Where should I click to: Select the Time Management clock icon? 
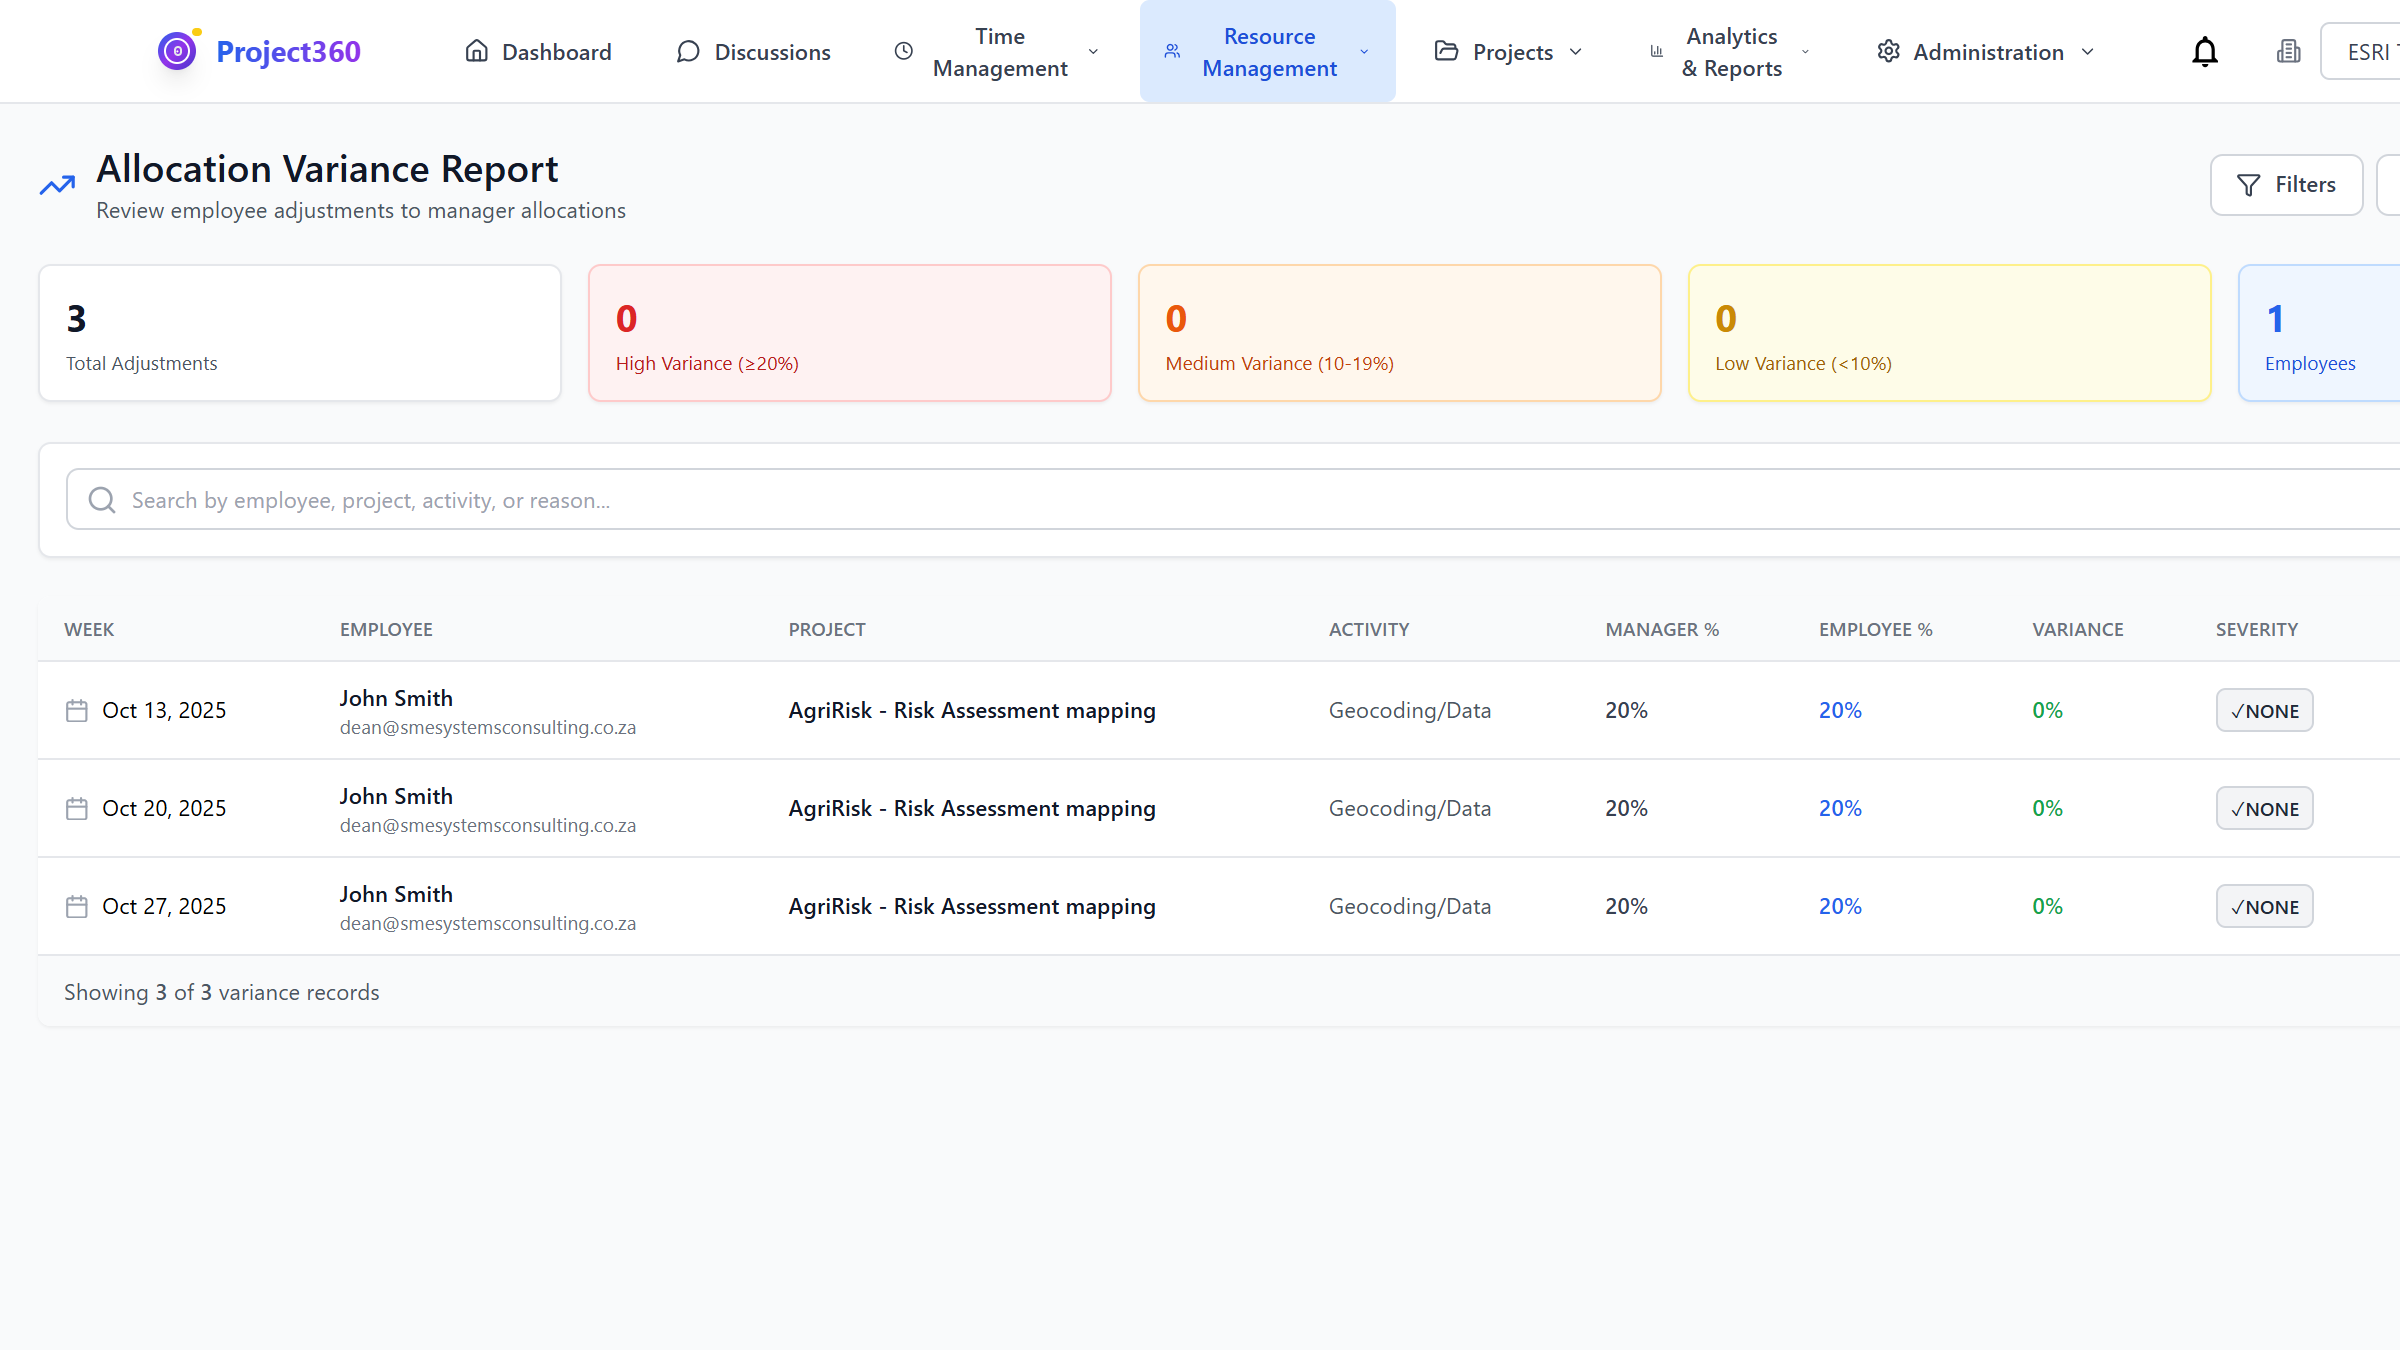point(903,51)
